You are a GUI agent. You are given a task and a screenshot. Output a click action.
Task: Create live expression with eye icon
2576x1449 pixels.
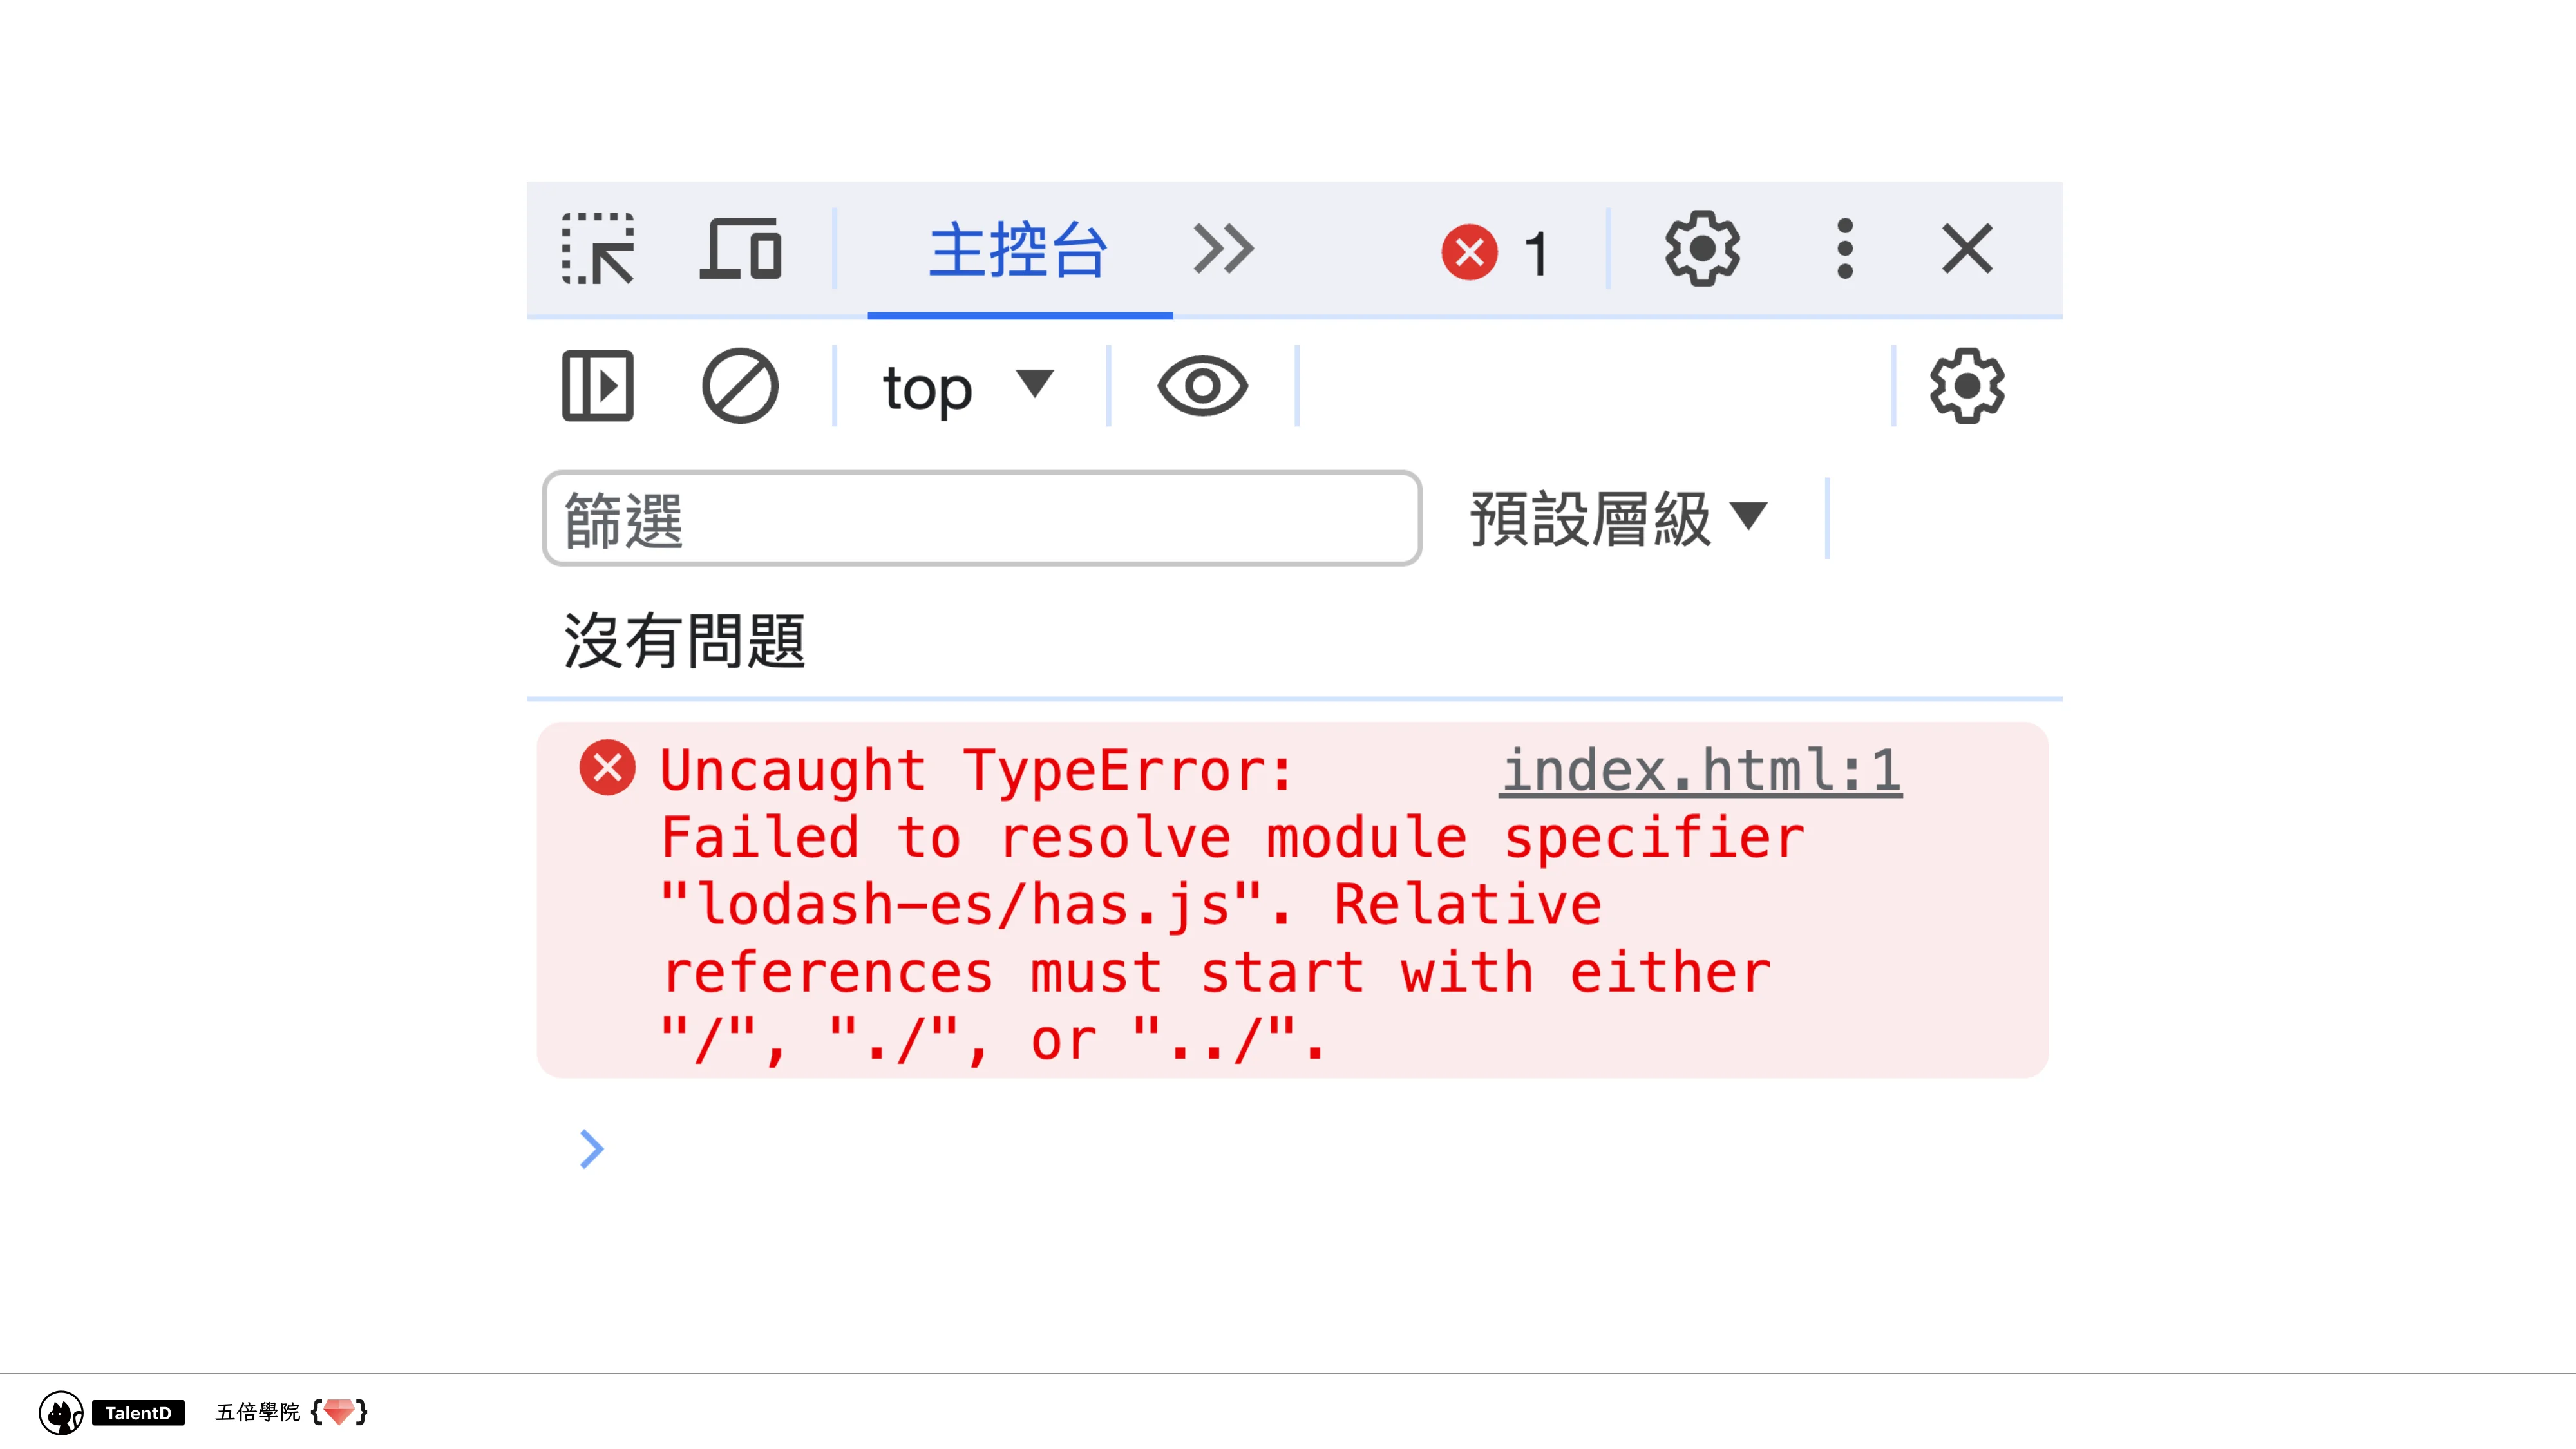(x=1202, y=386)
